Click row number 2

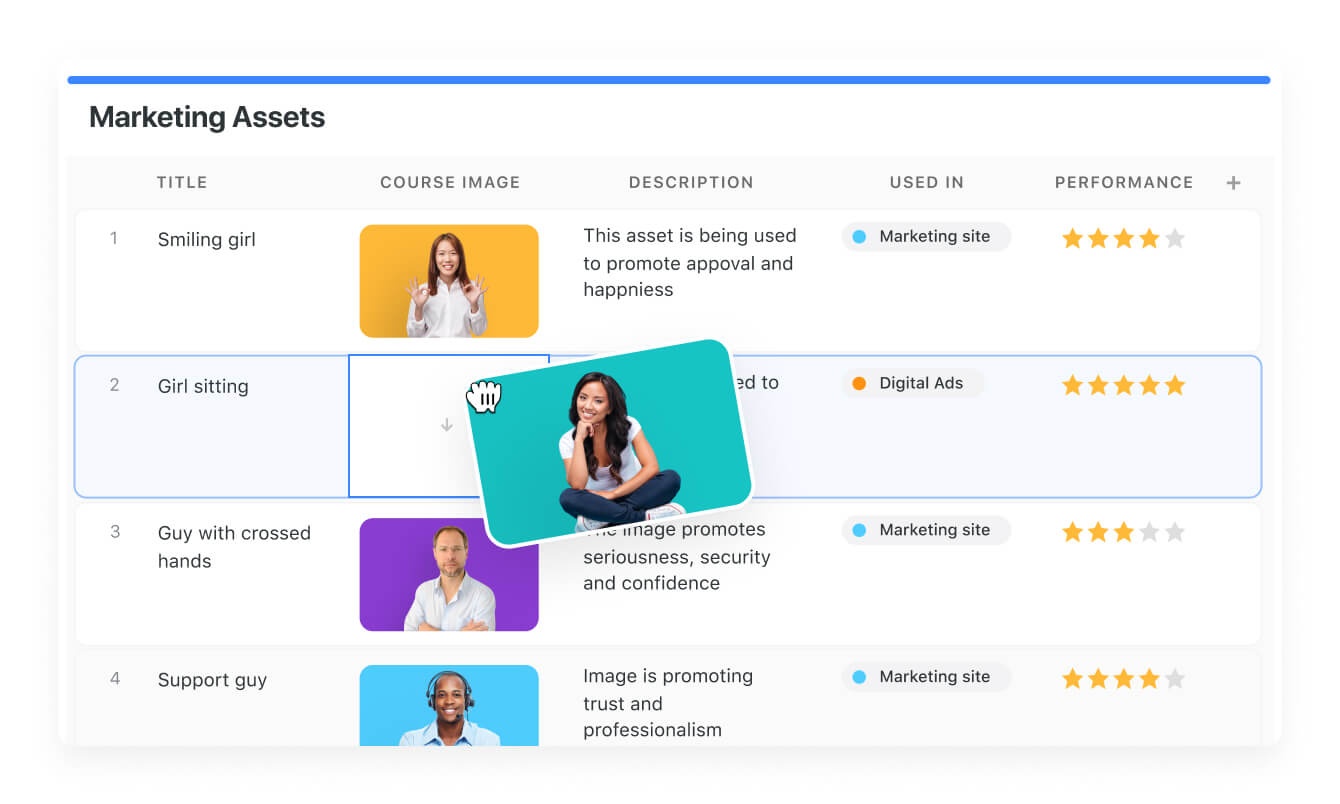click(x=114, y=385)
